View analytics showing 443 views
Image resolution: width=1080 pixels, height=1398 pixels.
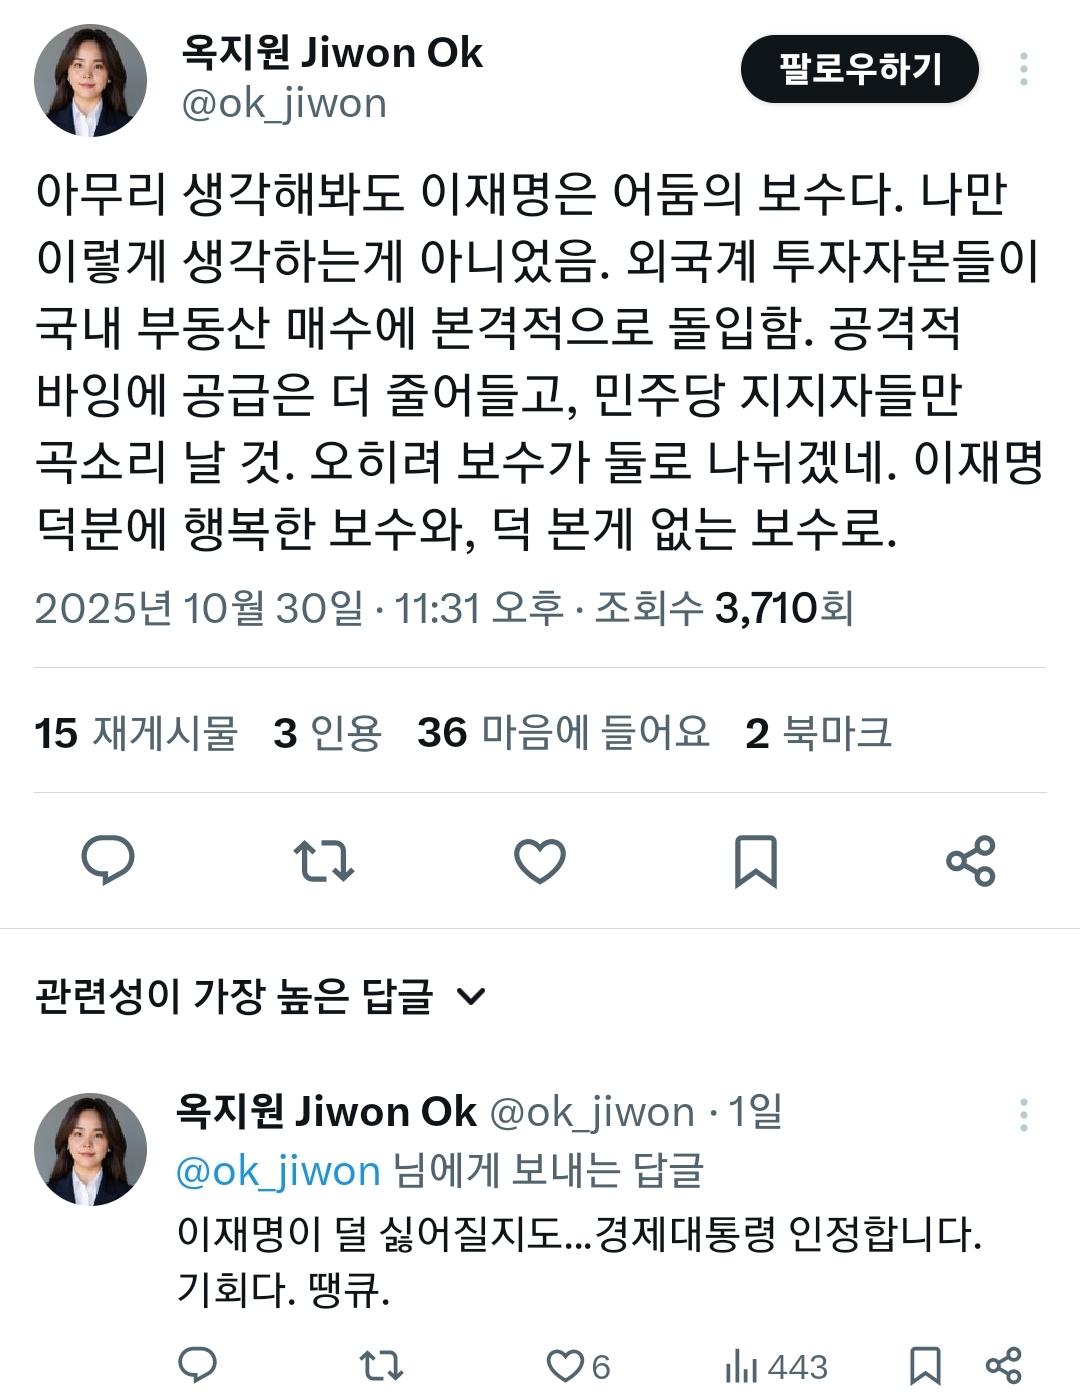pos(776,1366)
